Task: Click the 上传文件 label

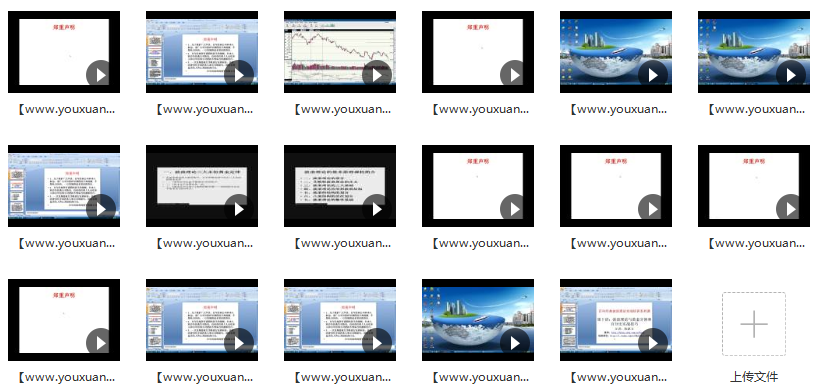Action: click(x=754, y=377)
